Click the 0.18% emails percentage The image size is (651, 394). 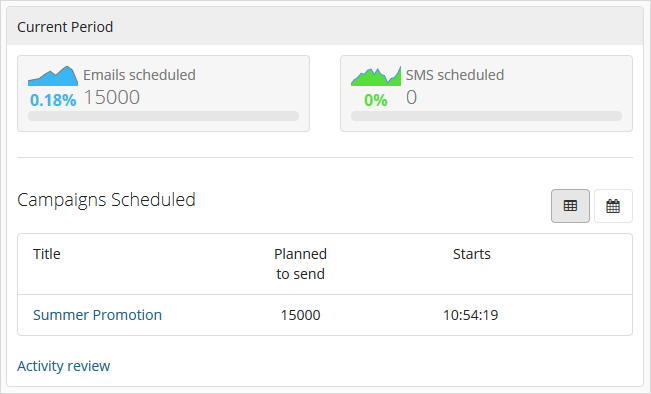pyautogui.click(x=53, y=100)
